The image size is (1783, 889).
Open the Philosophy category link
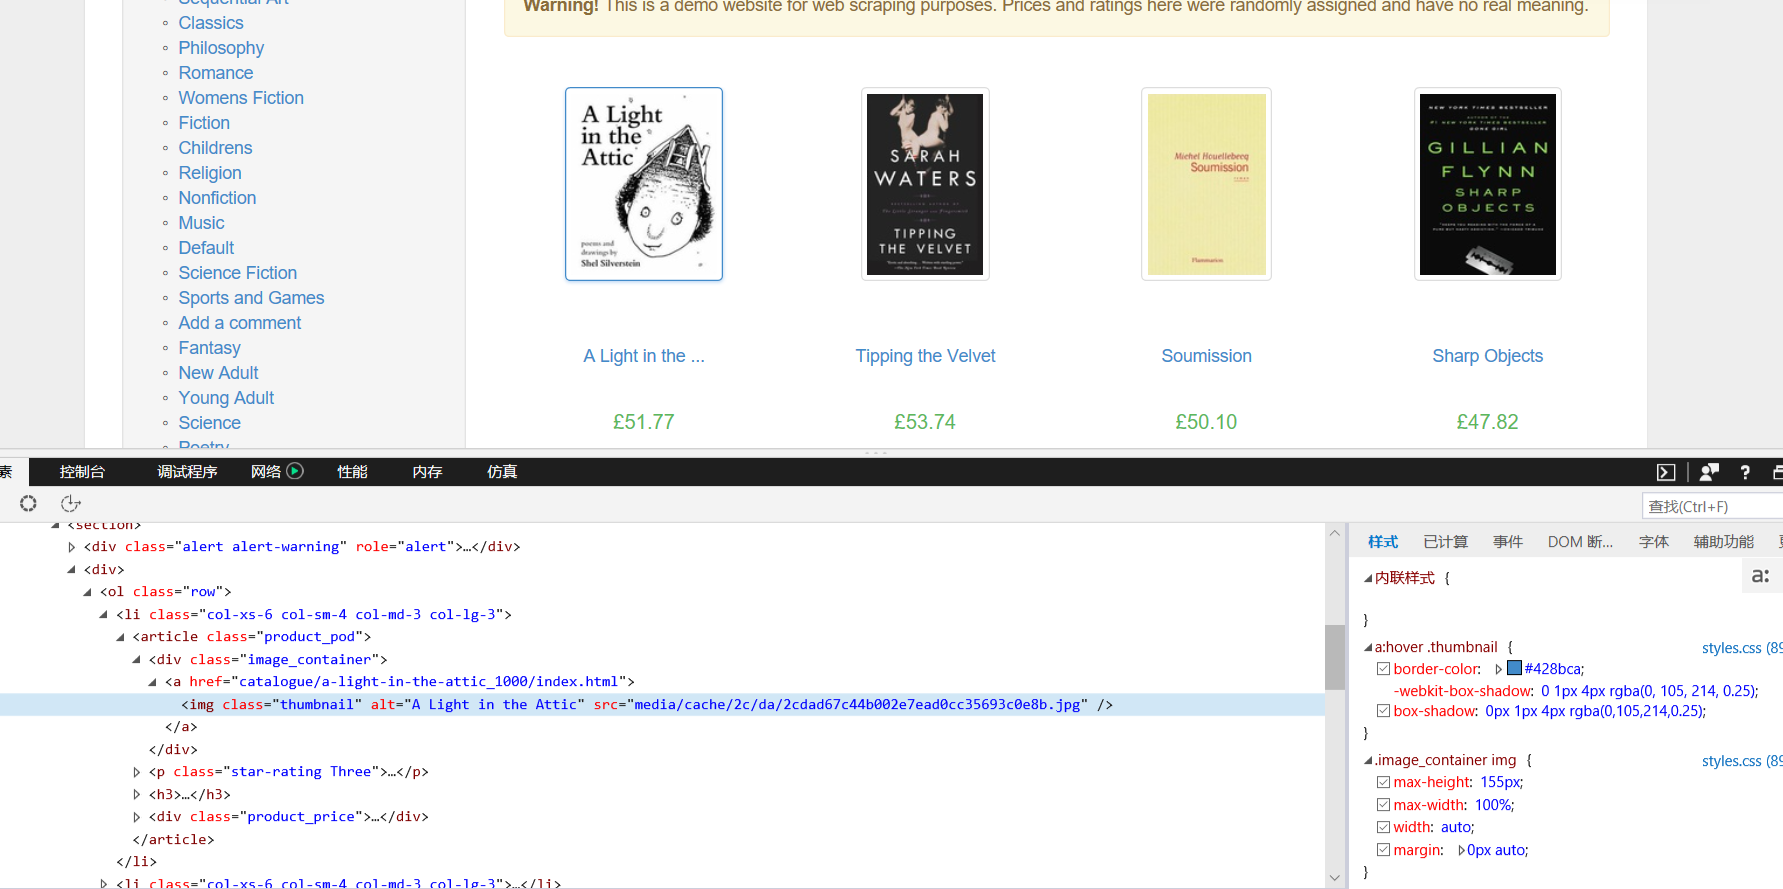coord(221,48)
